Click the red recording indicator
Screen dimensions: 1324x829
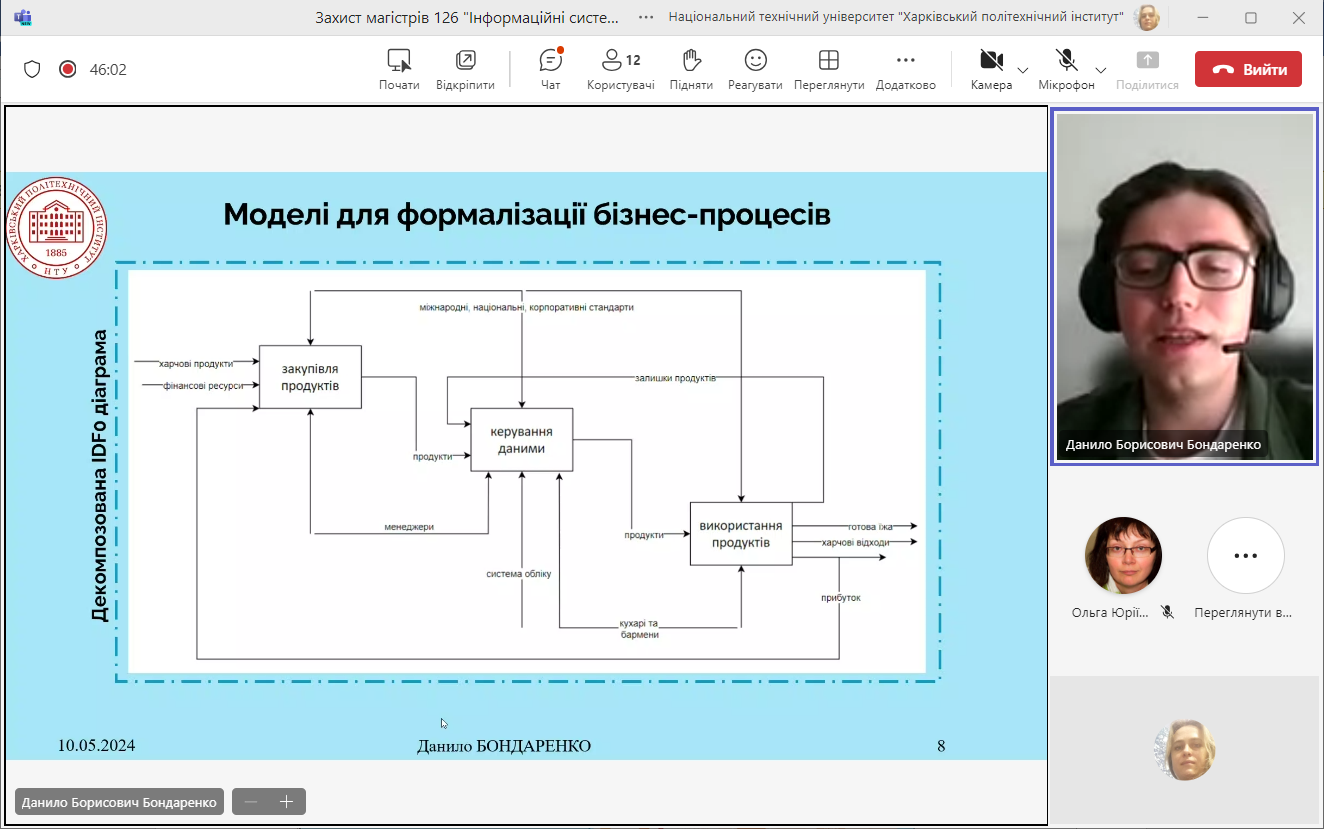68,69
